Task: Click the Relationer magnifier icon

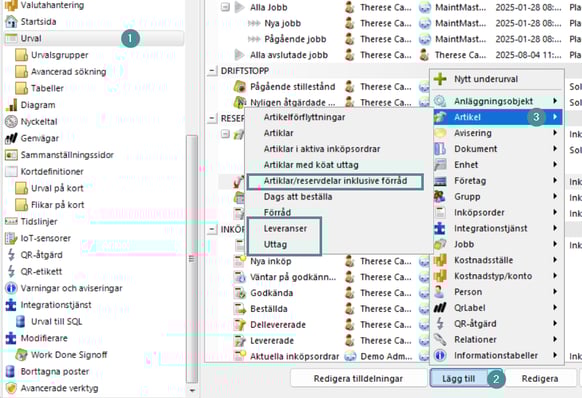Action: [440, 339]
